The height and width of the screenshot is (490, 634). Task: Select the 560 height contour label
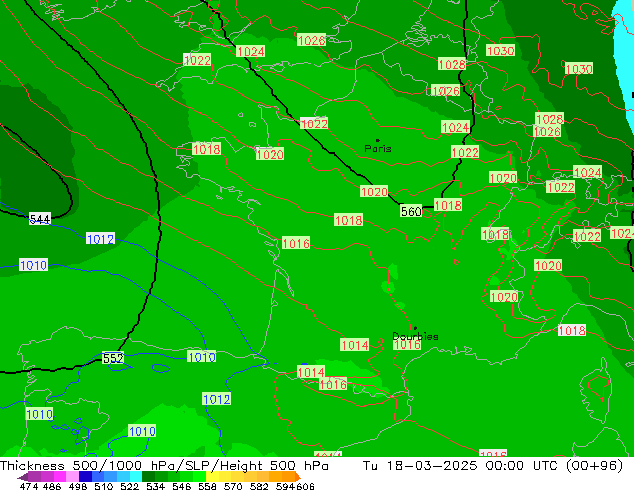coord(411,211)
